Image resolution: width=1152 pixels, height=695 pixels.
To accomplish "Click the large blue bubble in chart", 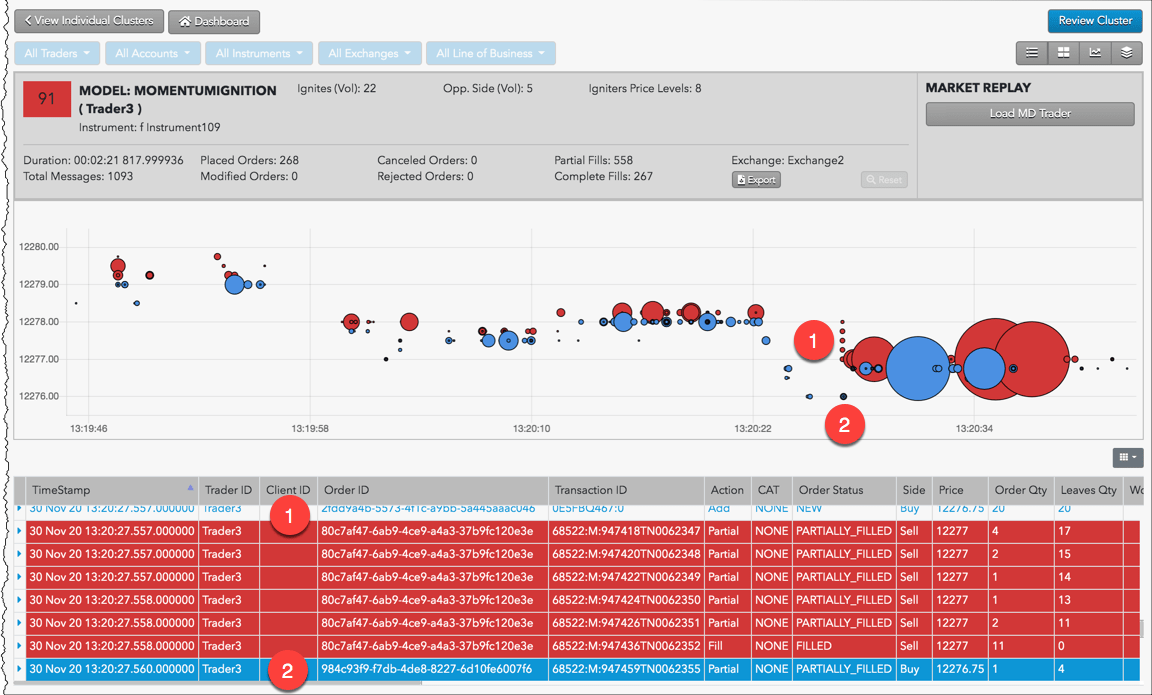I will tap(918, 368).
